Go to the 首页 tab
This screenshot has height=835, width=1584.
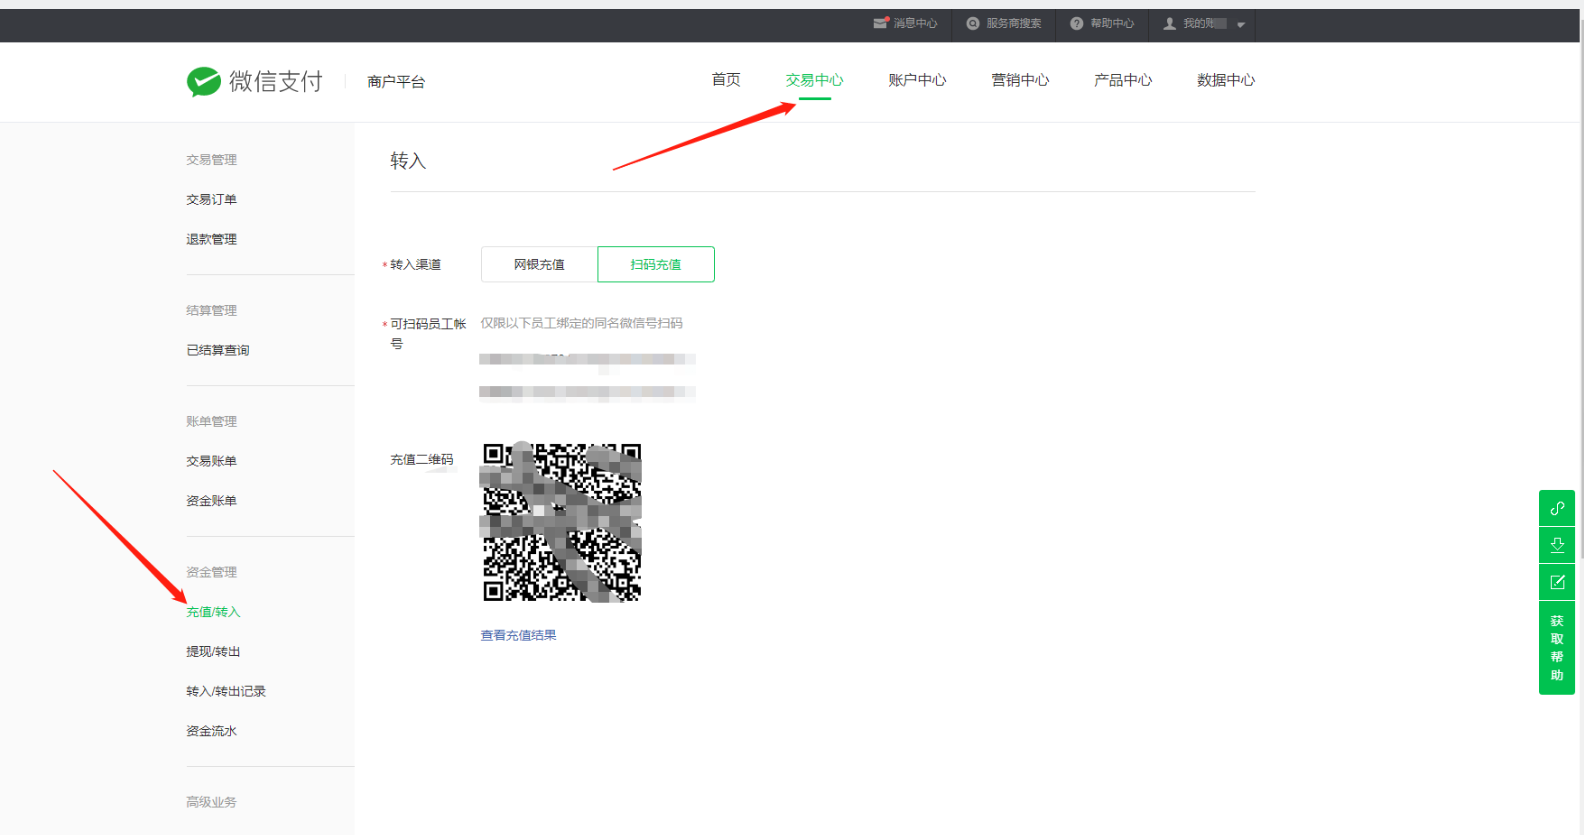click(726, 80)
